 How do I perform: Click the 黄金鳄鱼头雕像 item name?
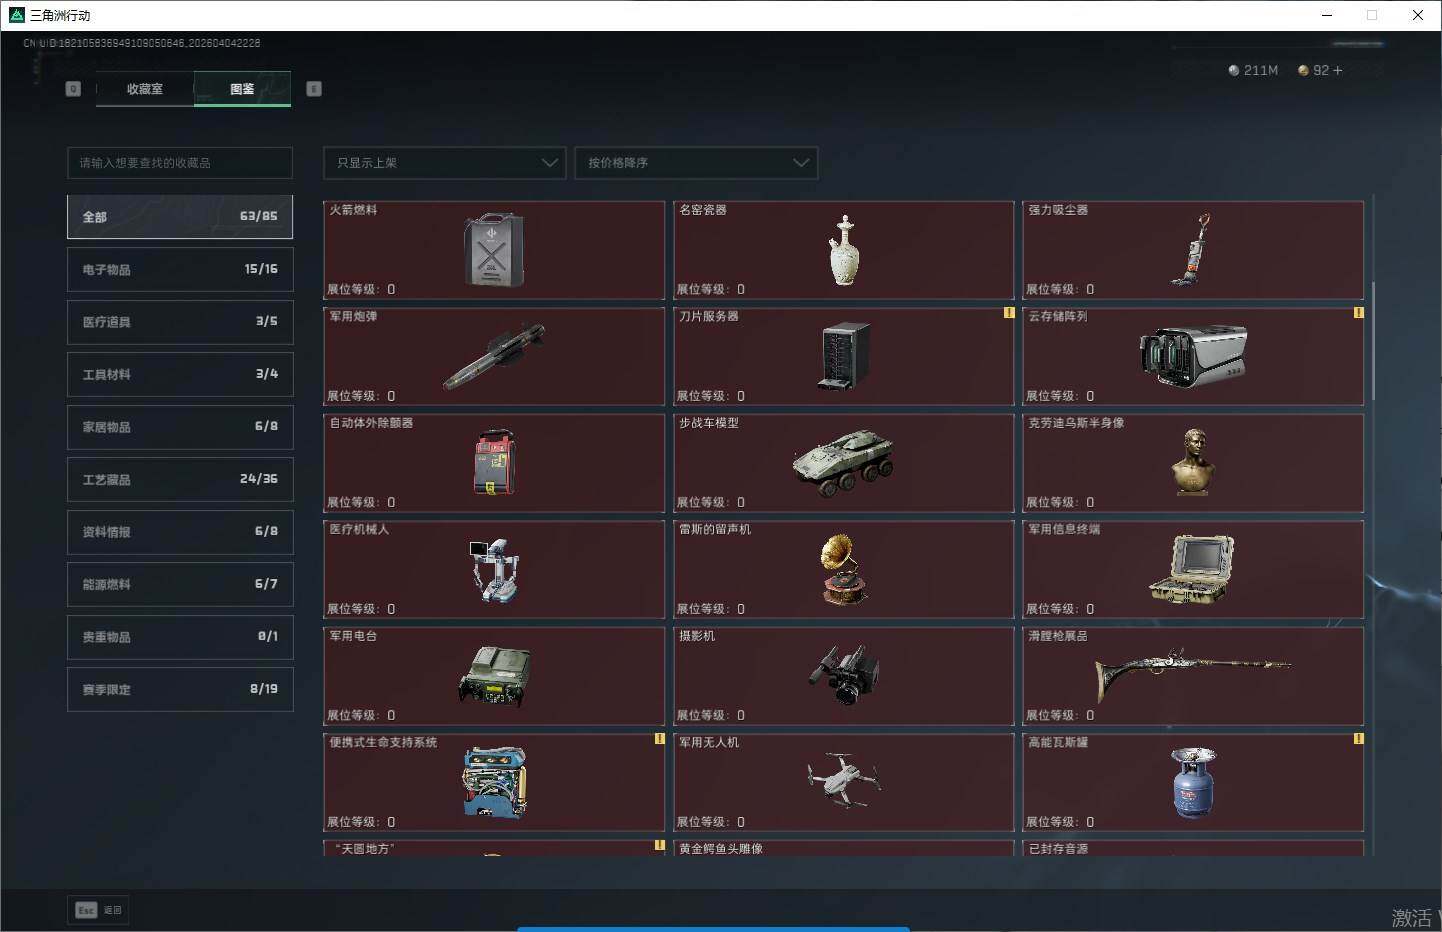tap(721, 849)
